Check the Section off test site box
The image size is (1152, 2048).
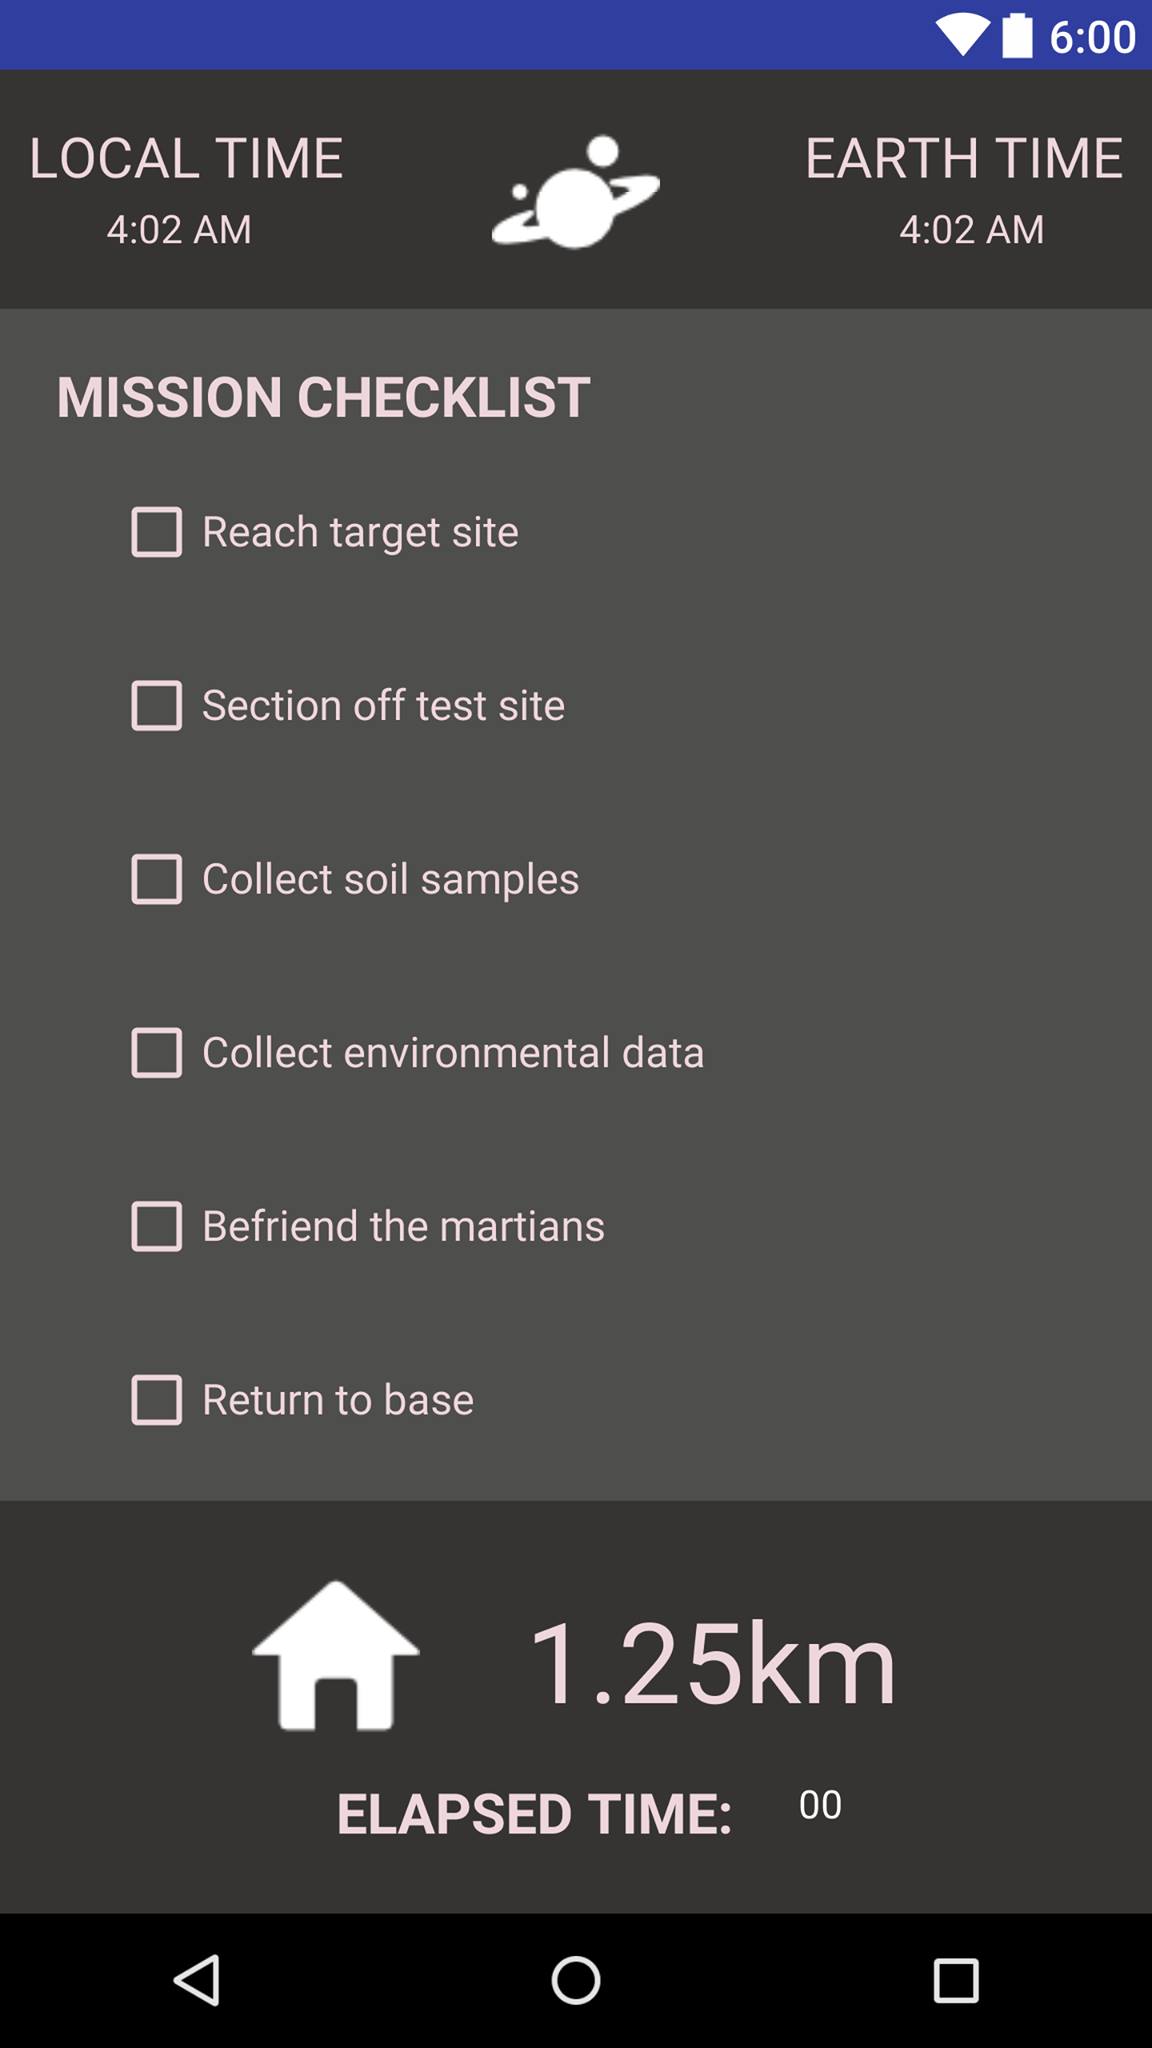coord(157,706)
